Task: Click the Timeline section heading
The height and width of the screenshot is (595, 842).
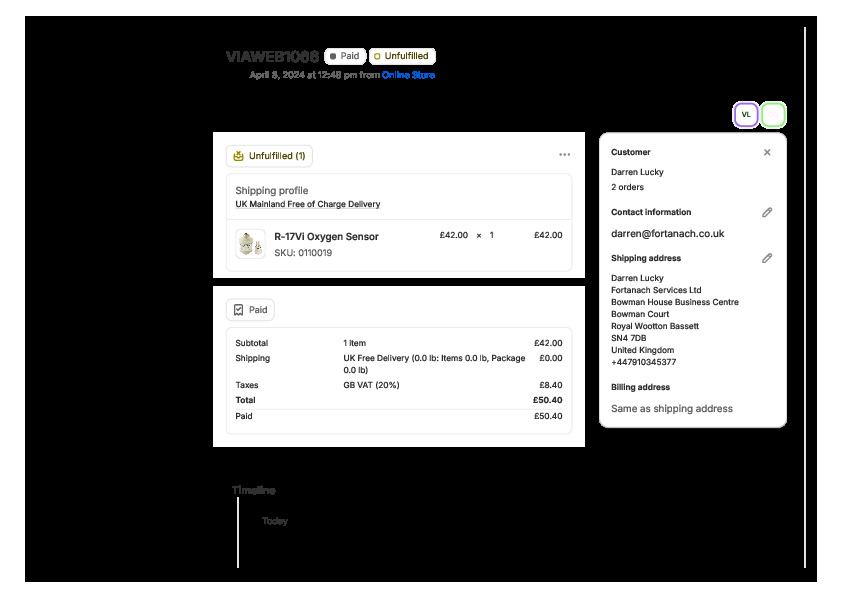Action: 253,490
